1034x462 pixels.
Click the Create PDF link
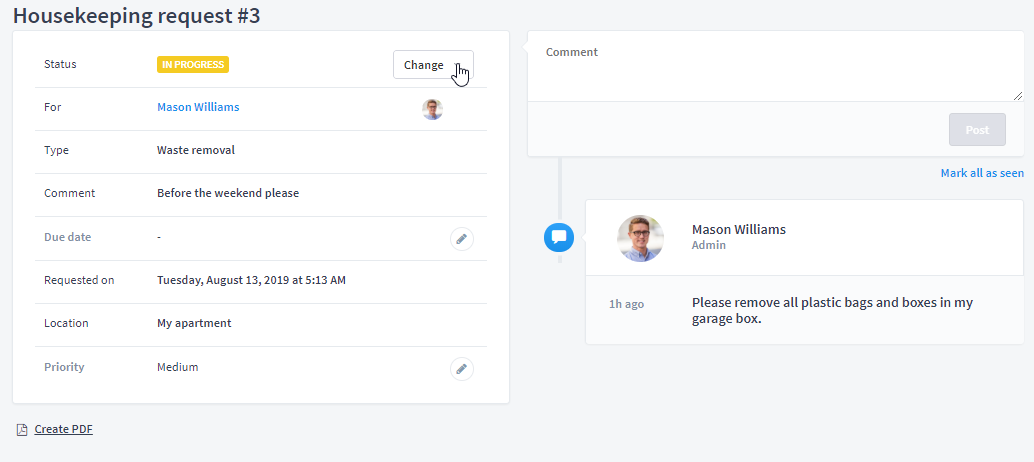click(x=63, y=429)
